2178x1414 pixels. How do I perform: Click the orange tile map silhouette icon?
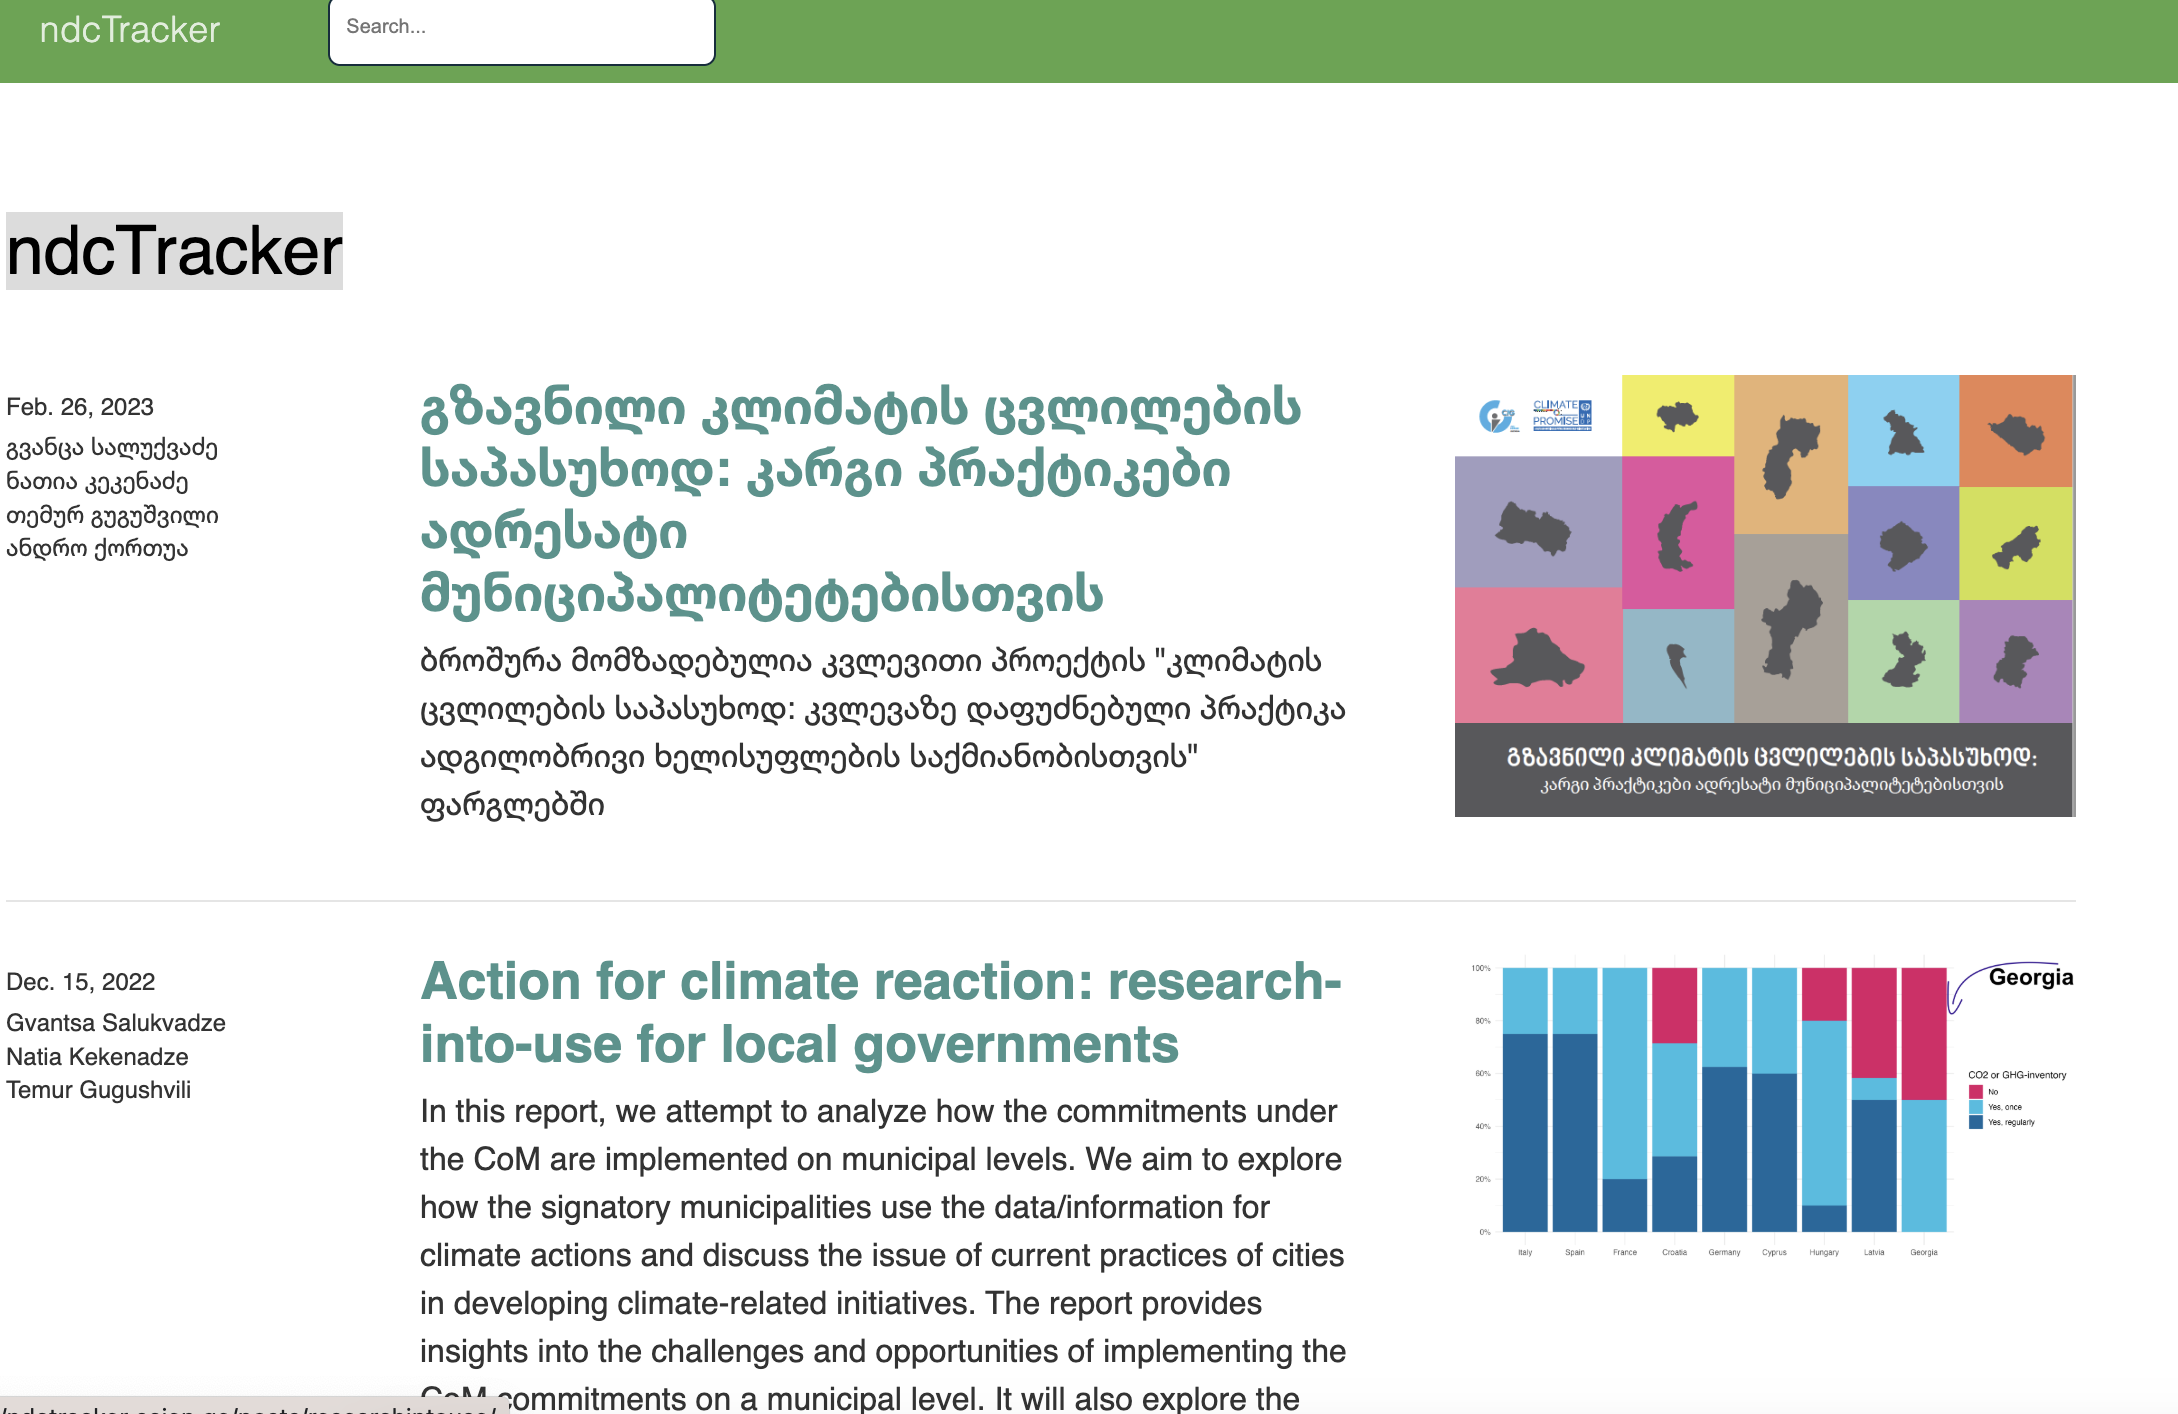2016,433
